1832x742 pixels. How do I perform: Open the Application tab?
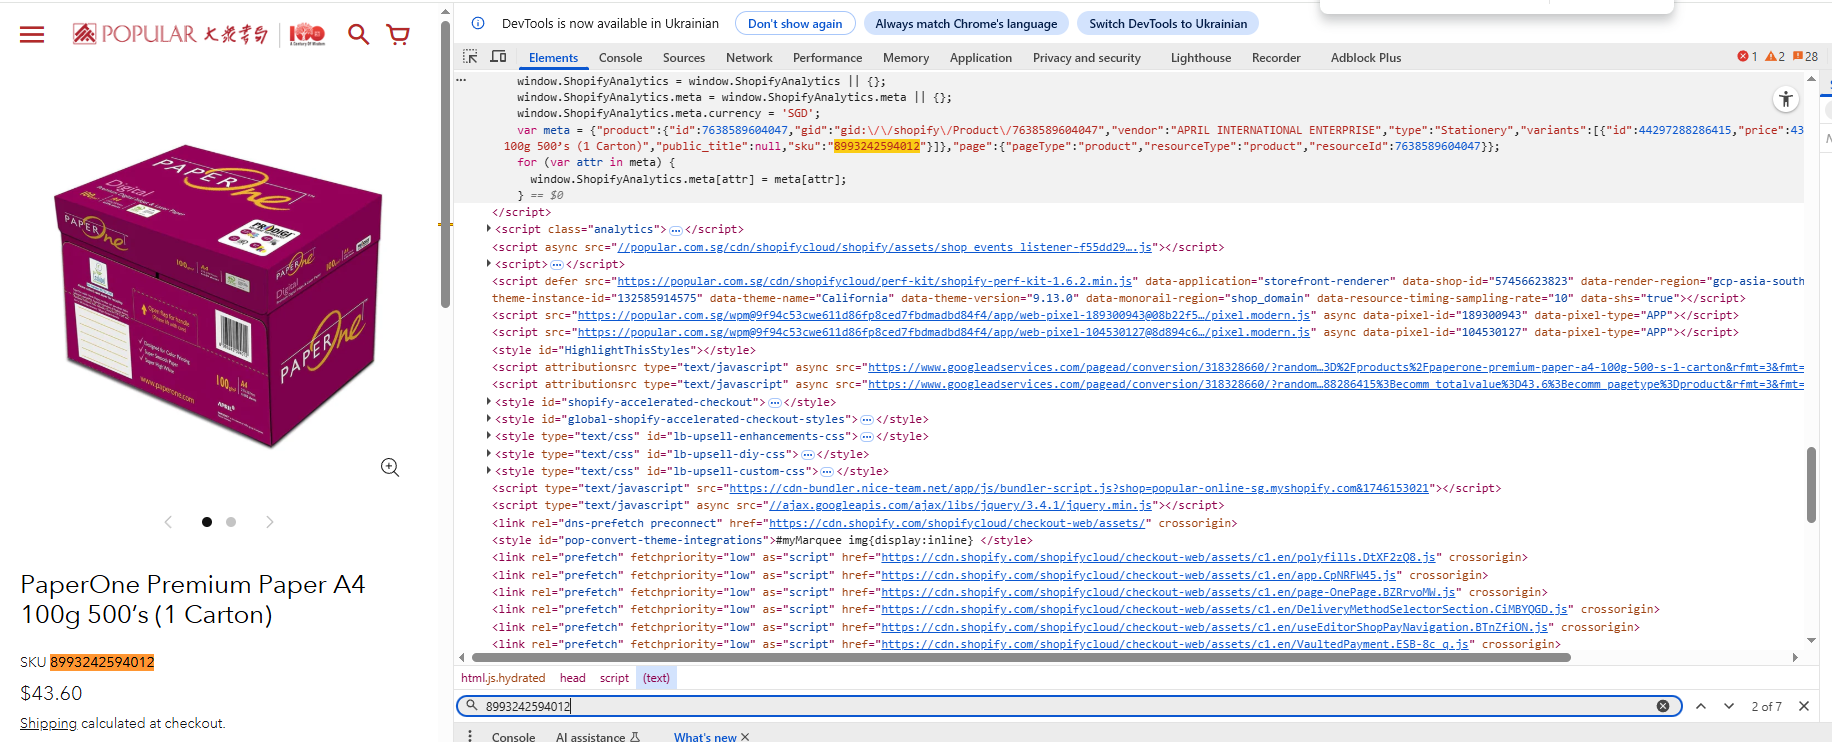coord(981,58)
